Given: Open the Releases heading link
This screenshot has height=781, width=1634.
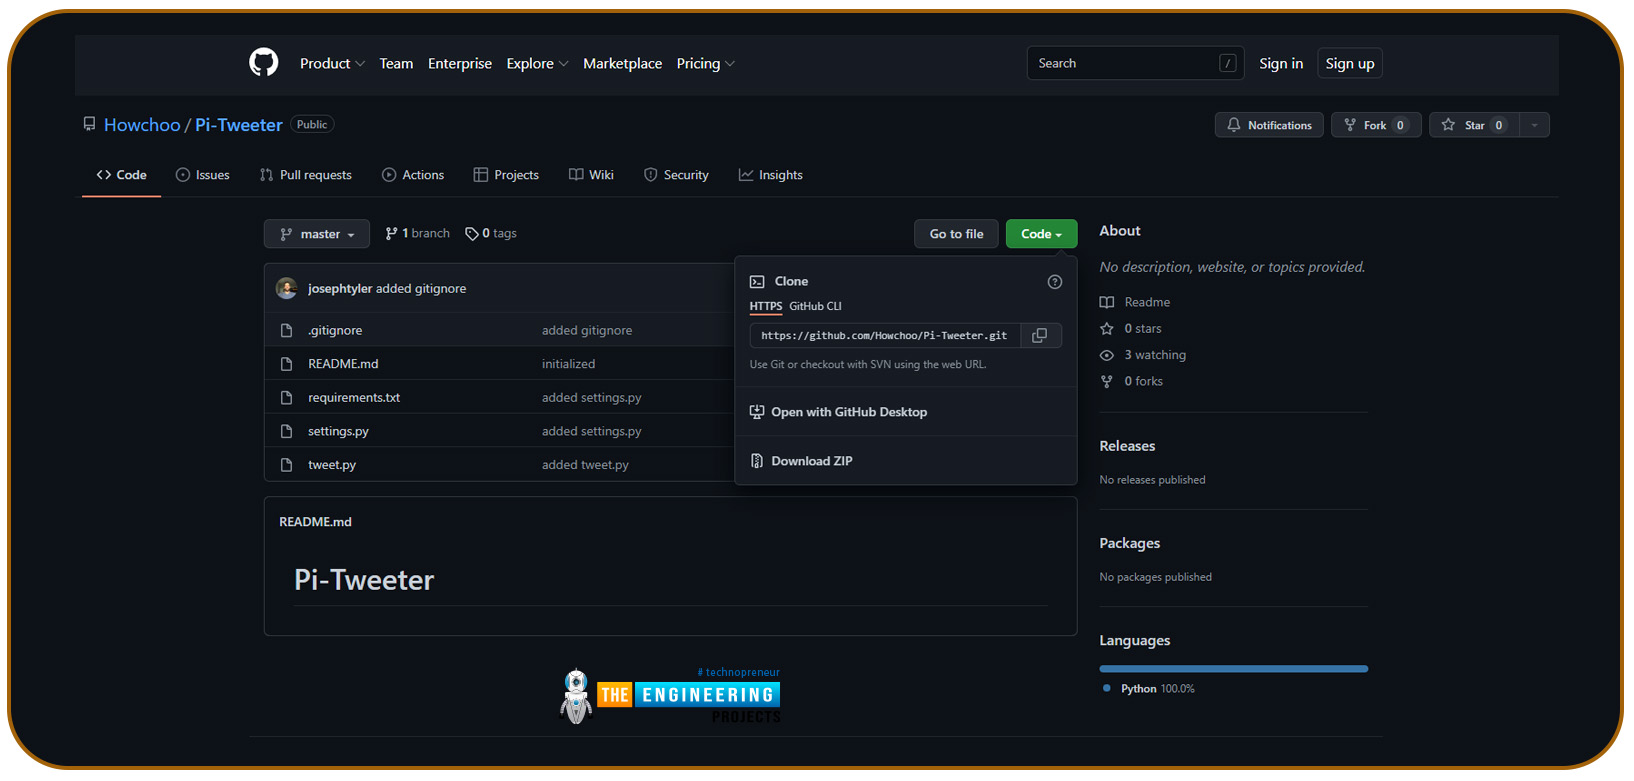Looking at the screenshot, I should point(1127,446).
